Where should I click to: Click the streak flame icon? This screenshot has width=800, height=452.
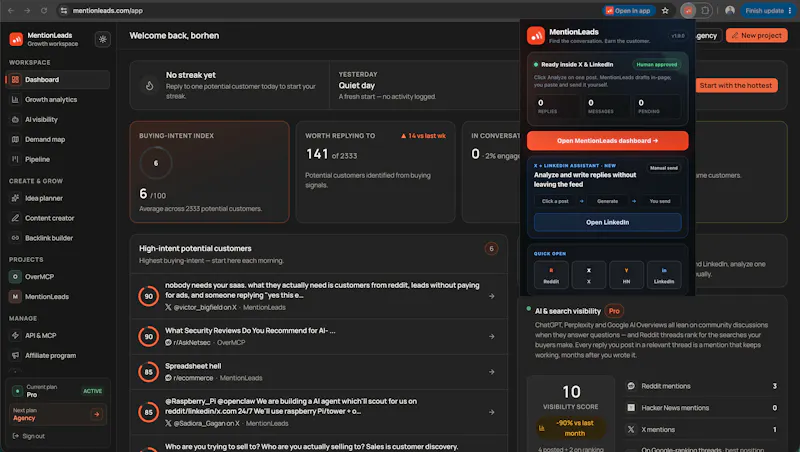point(149,86)
